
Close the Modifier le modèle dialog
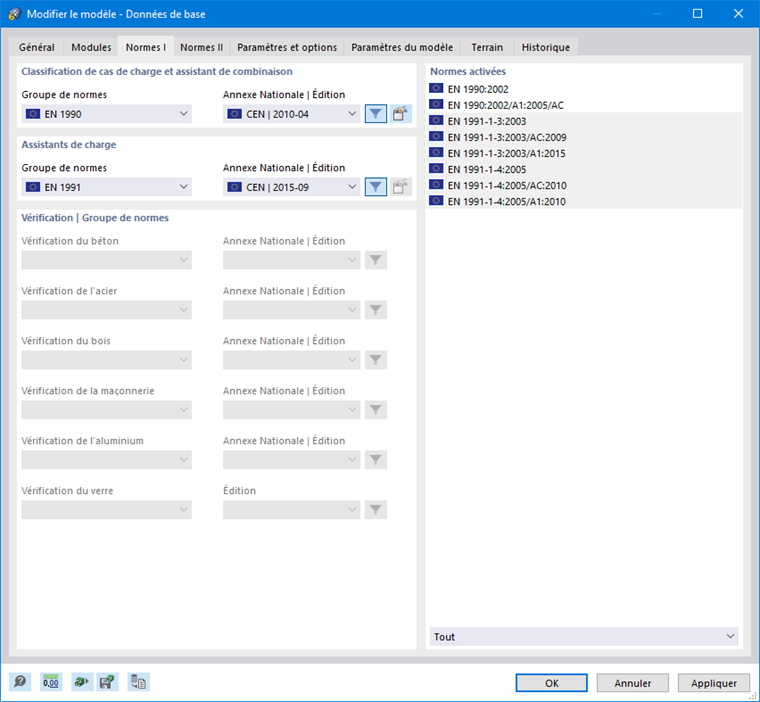coord(738,14)
